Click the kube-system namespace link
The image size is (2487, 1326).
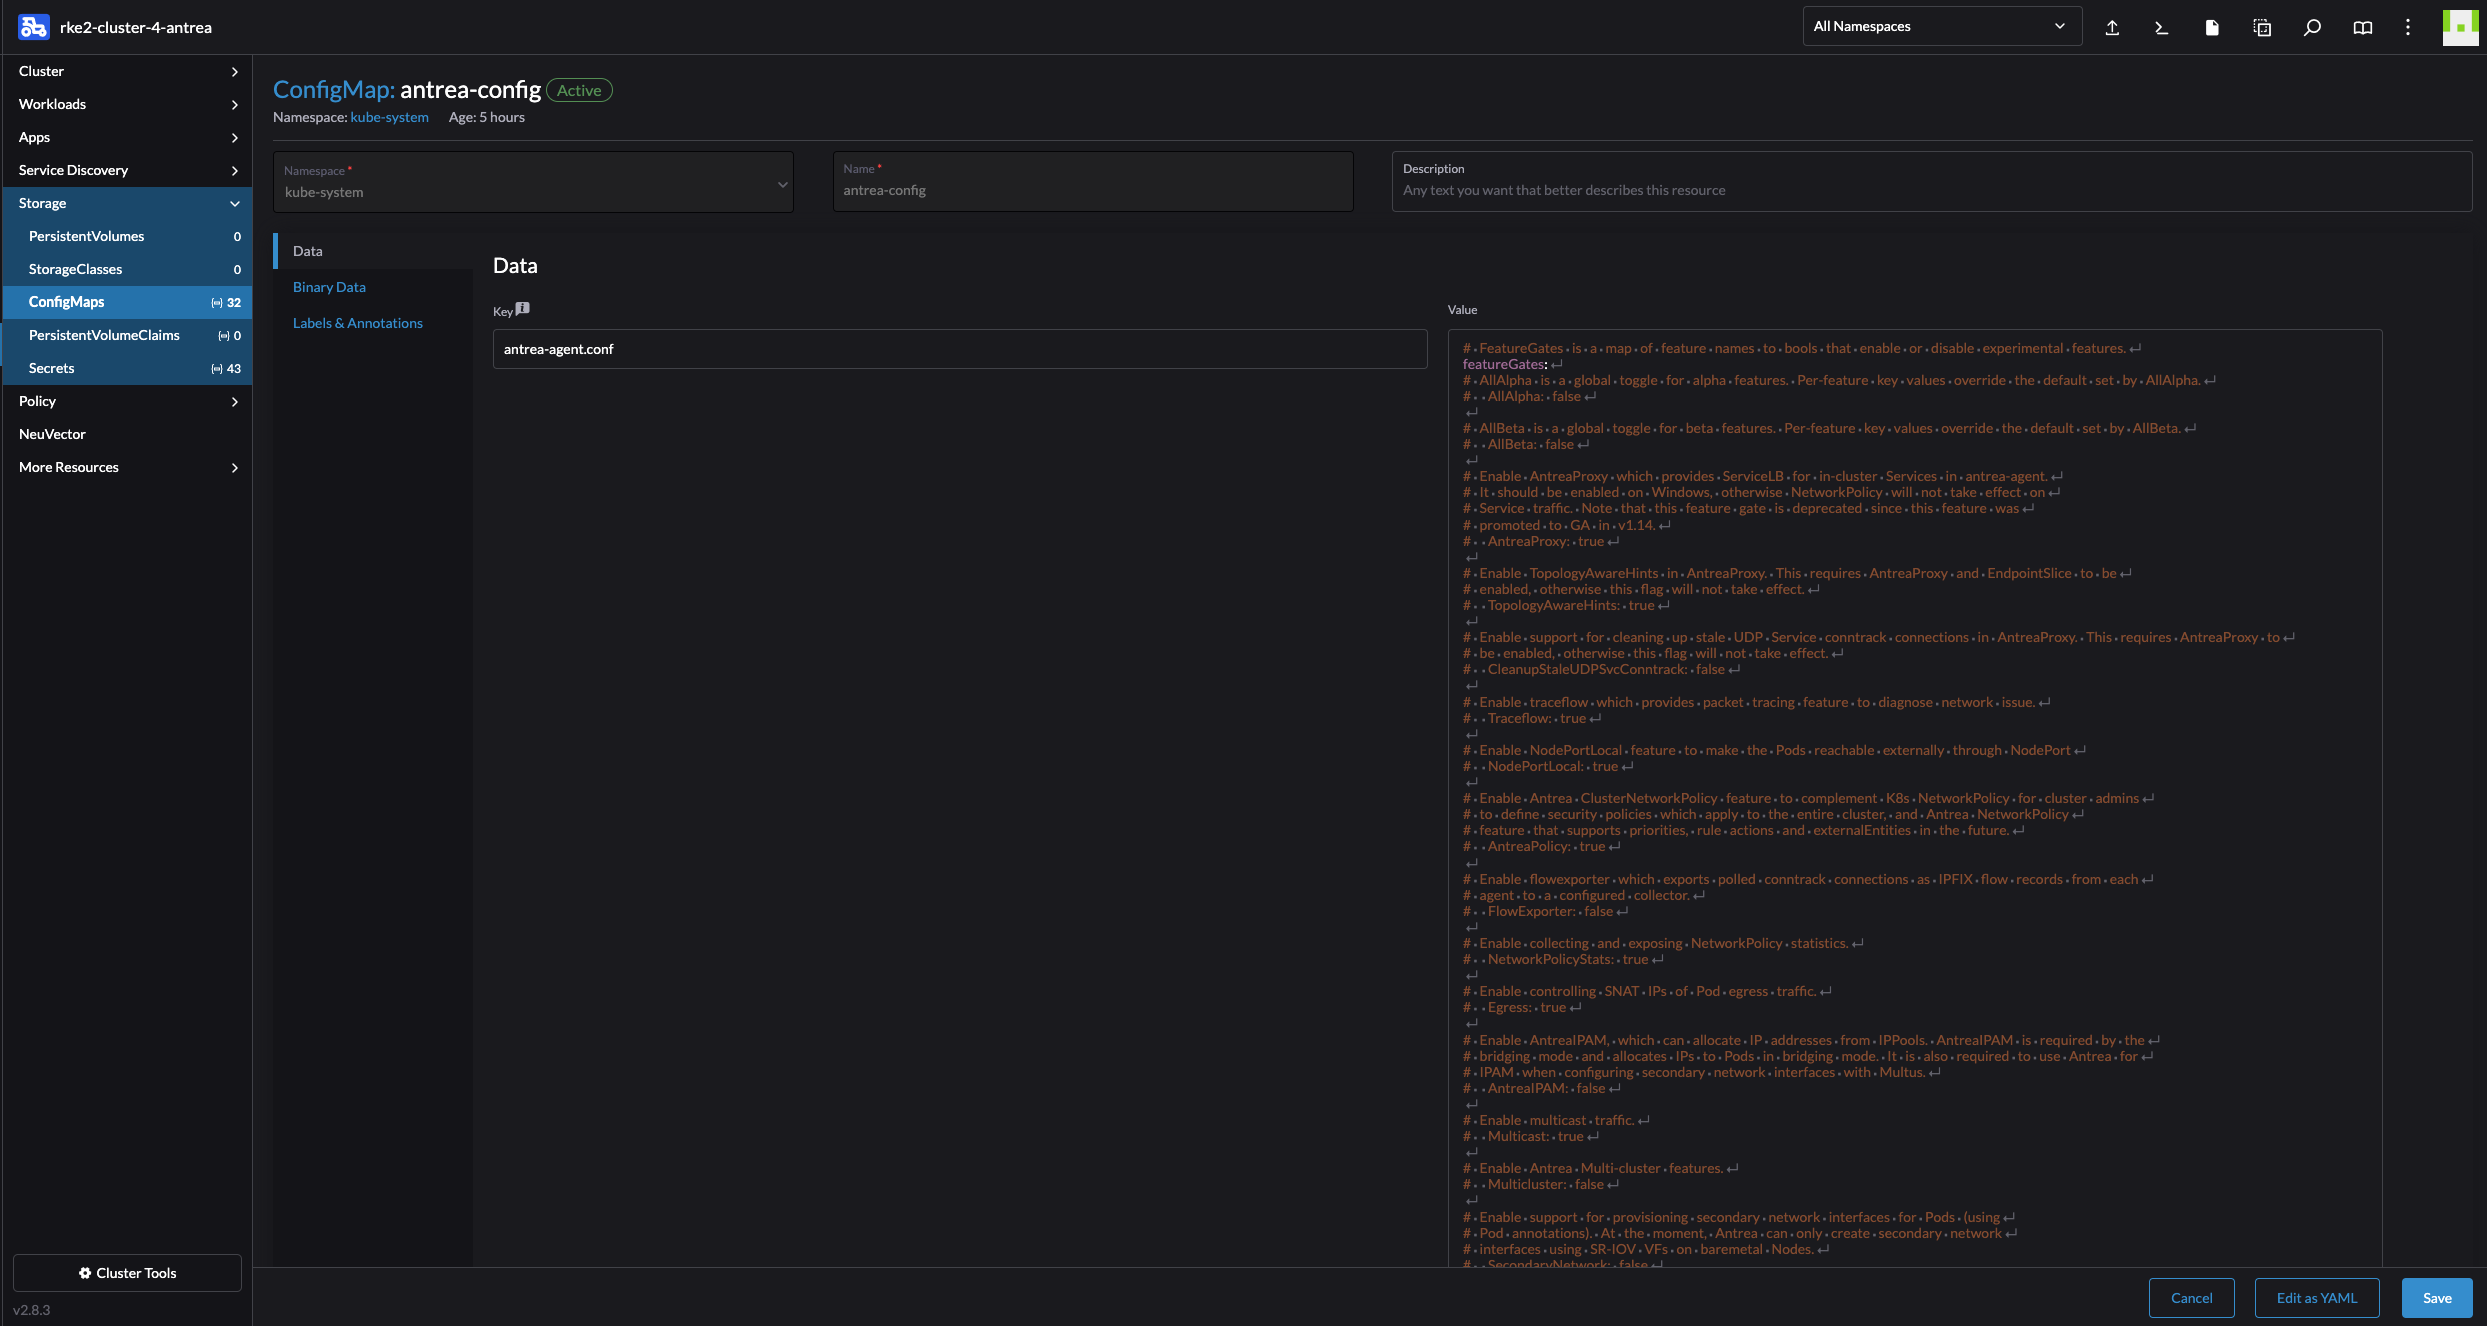click(x=388, y=115)
